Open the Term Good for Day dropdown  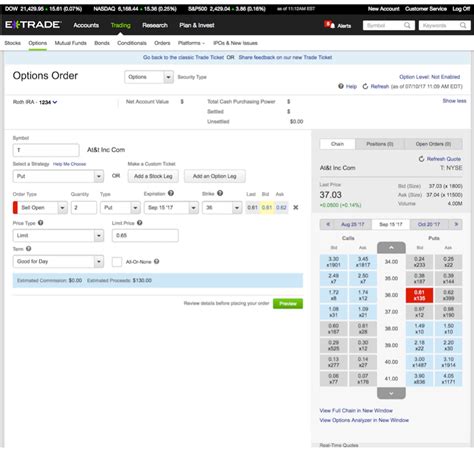58,261
